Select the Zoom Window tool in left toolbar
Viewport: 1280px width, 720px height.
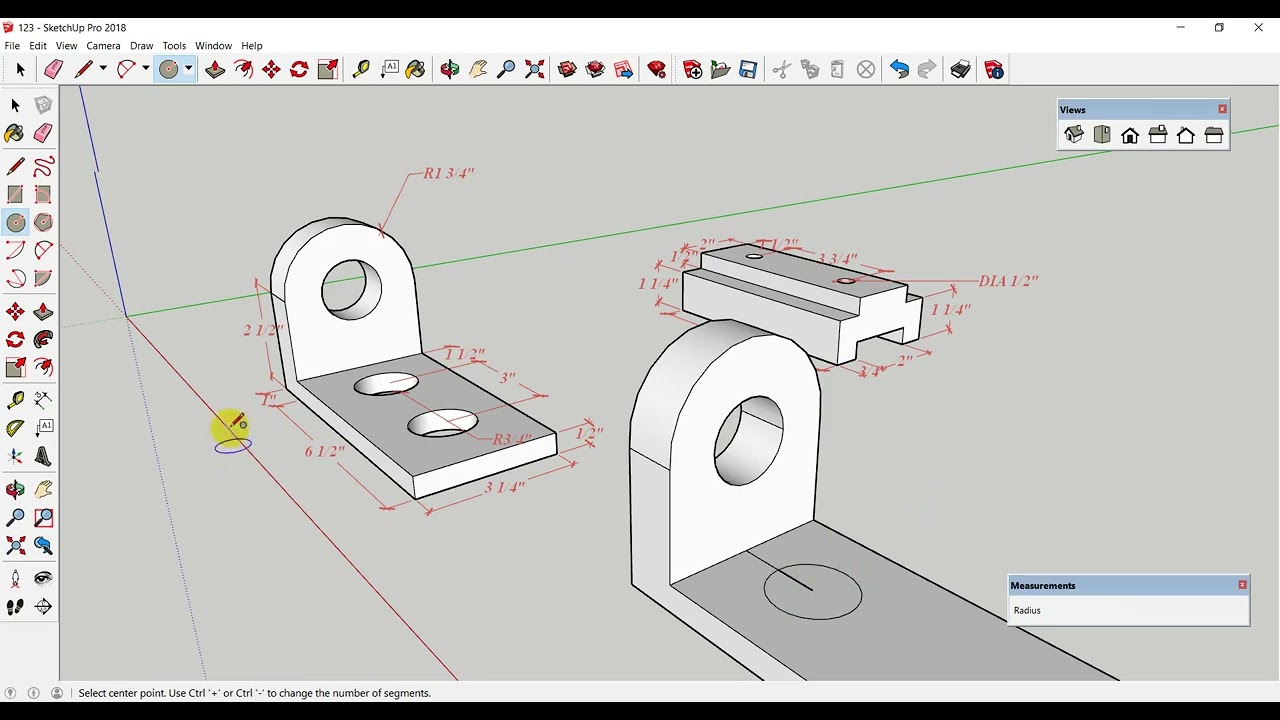[x=43, y=518]
